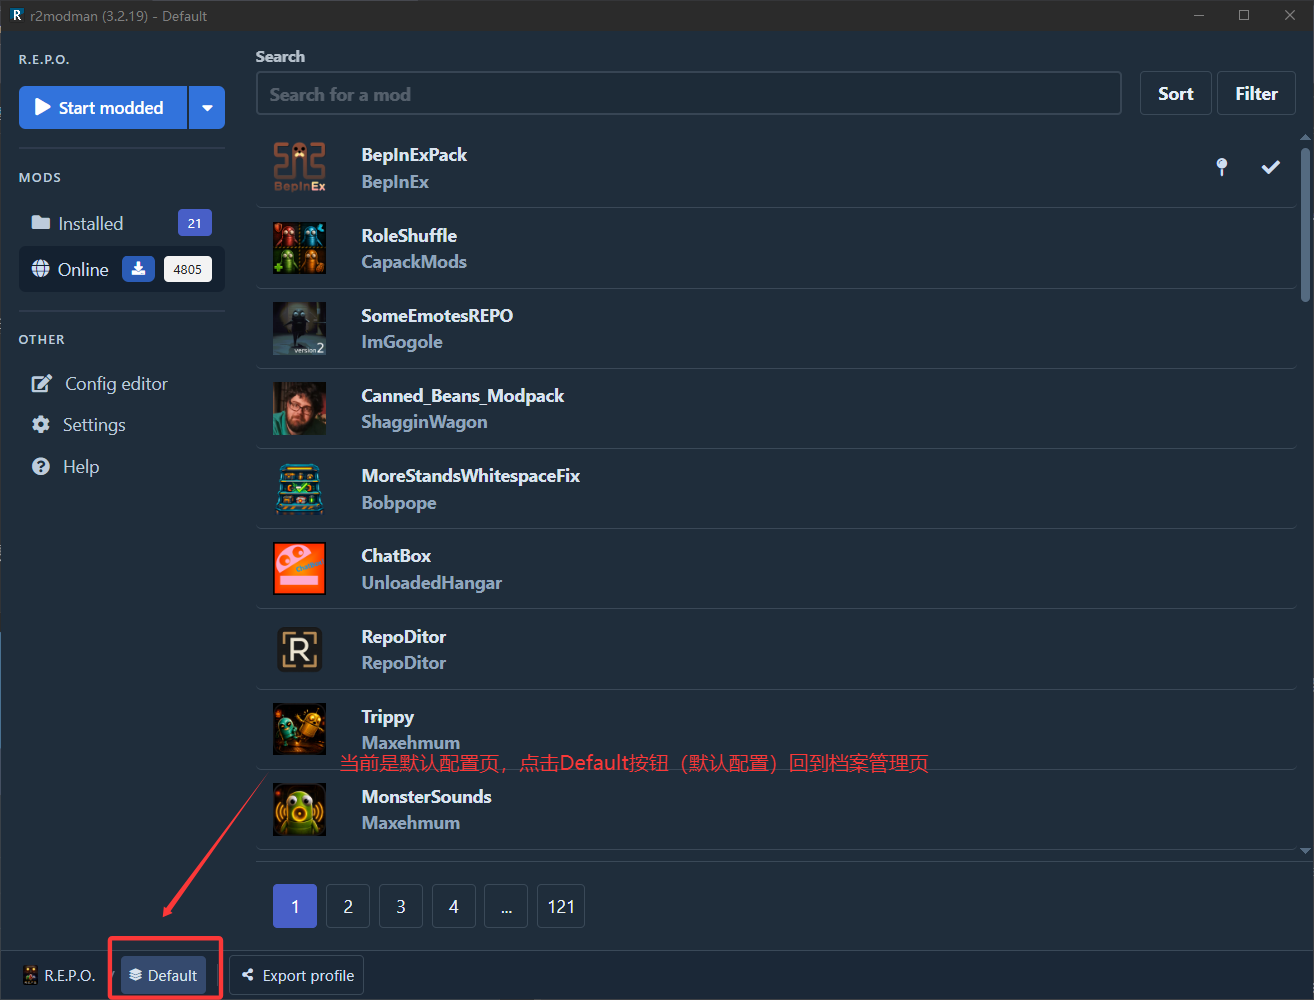
Task: Click the pin icon on BepInExPack row
Action: pos(1221,167)
